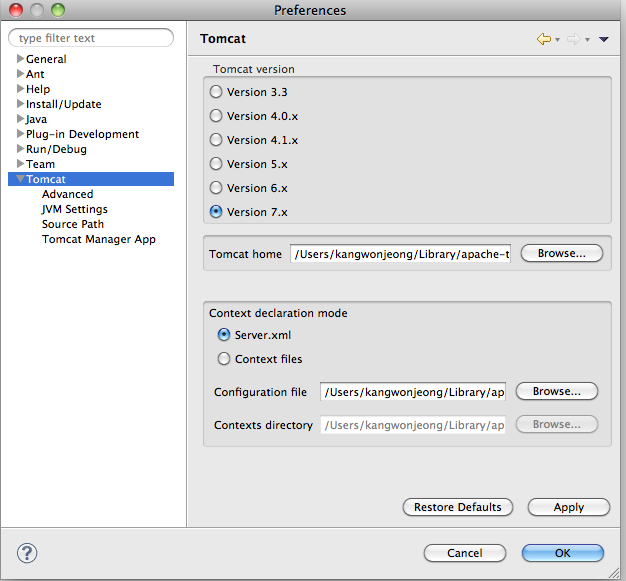The height and width of the screenshot is (581, 626).
Task: Open the forward history dropdown arrow
Action: coord(587,40)
